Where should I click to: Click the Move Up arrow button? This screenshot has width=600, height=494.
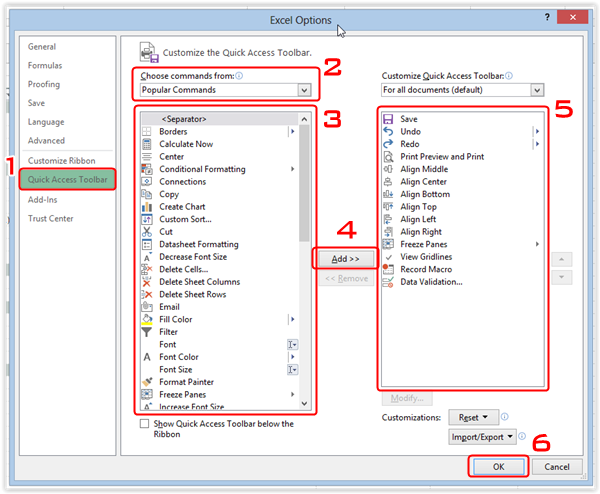tap(562, 259)
